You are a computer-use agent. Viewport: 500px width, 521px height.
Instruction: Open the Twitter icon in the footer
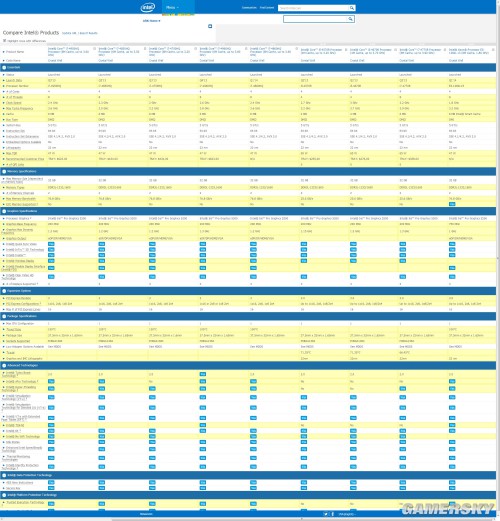(x=326, y=514)
